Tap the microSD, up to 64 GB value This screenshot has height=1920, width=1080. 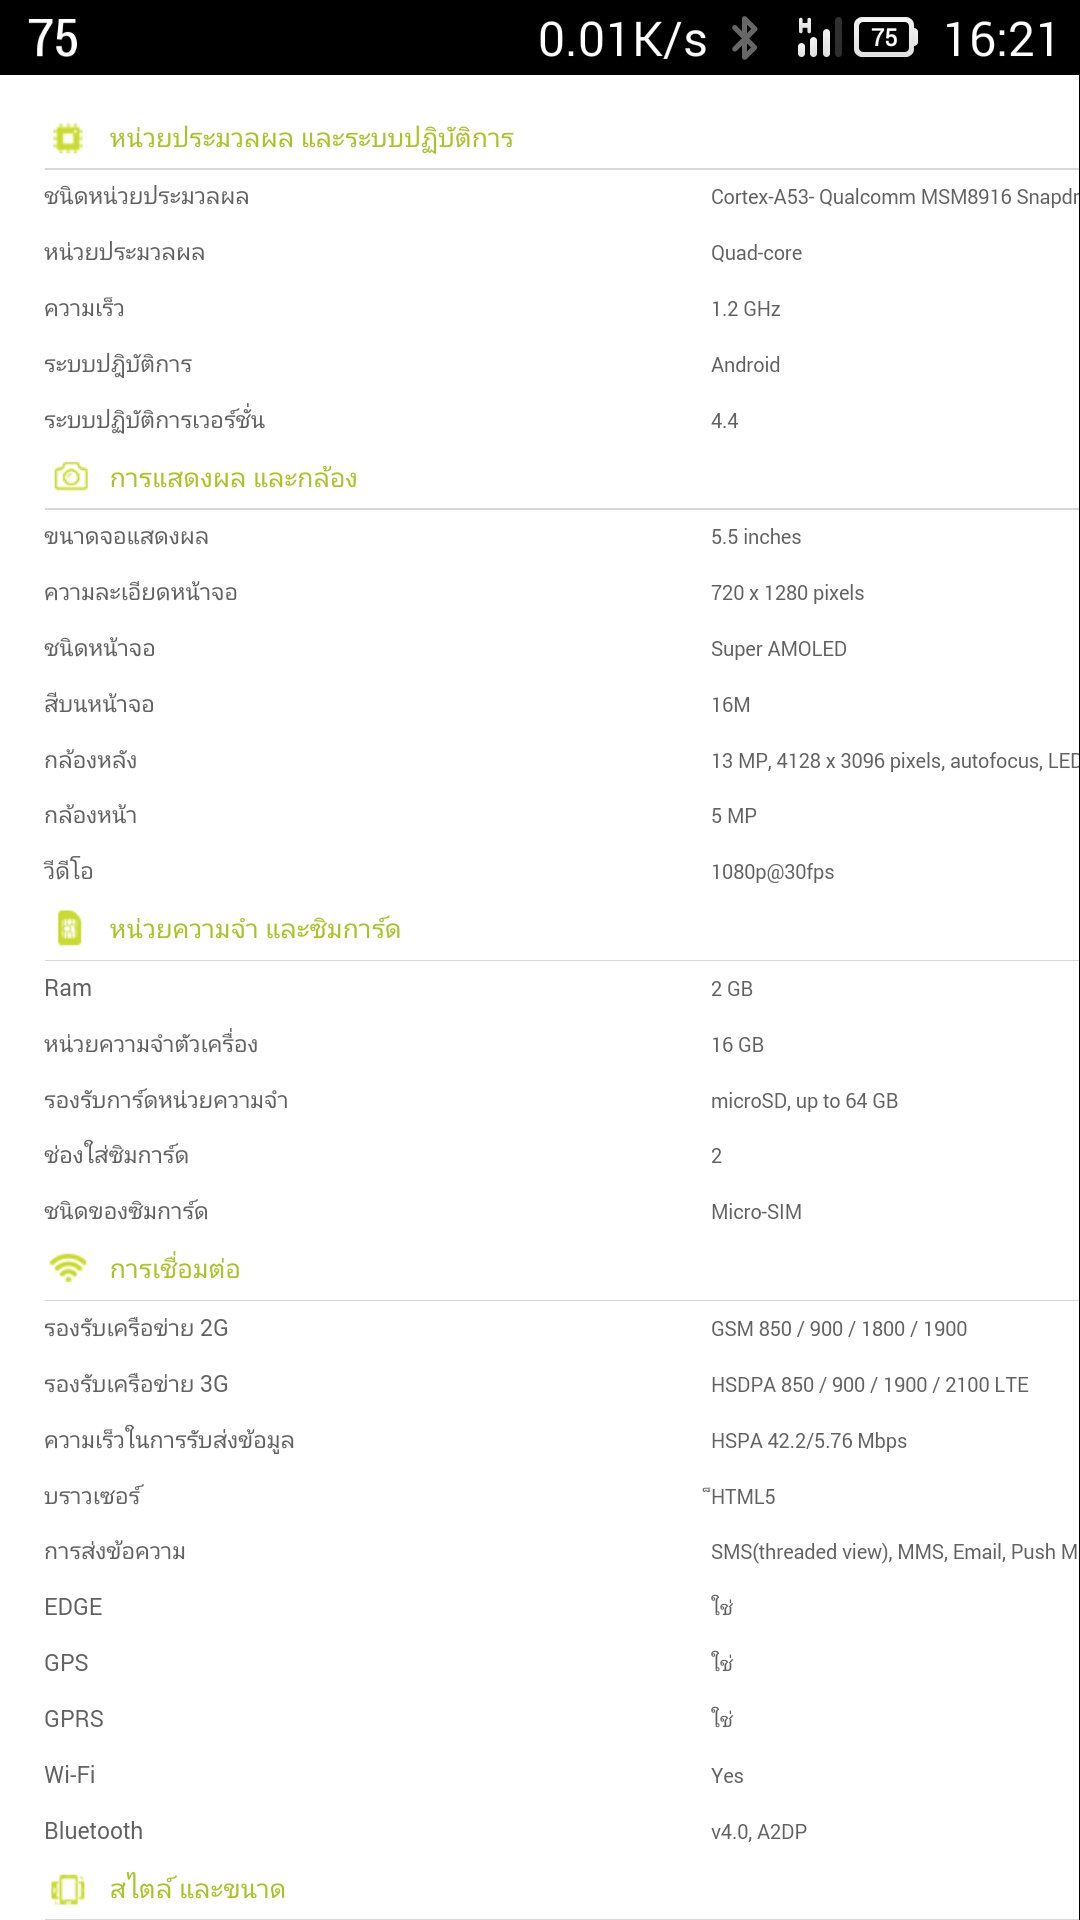[x=804, y=1101]
